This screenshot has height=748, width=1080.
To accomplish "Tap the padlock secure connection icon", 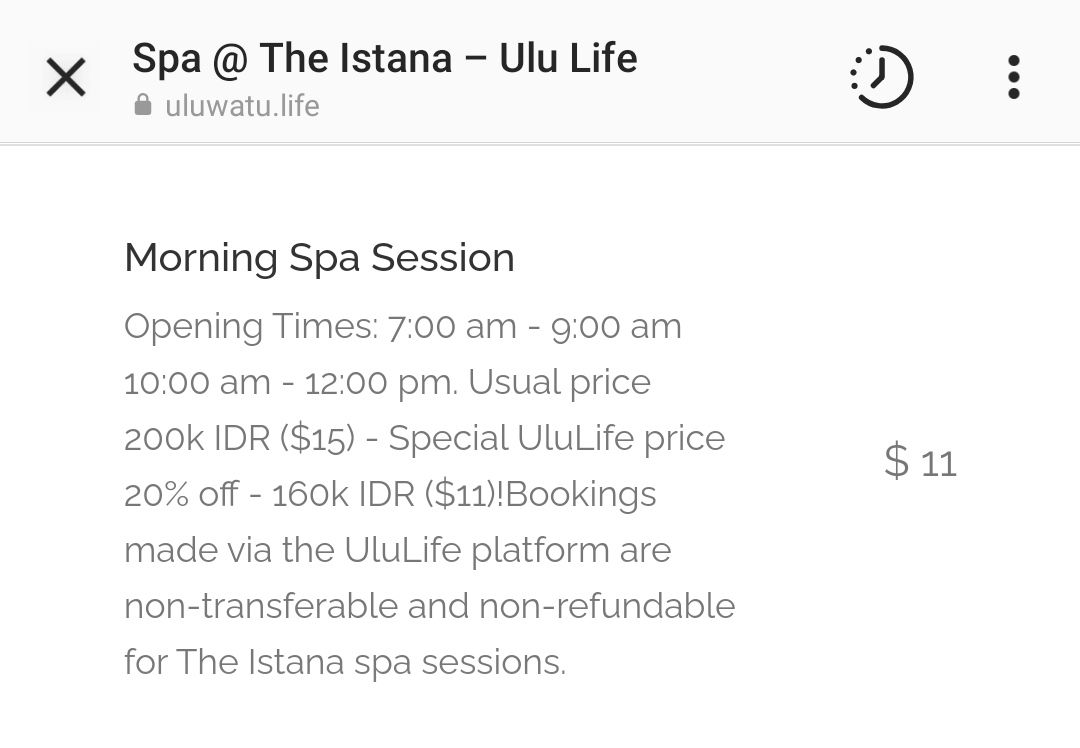I will click(143, 105).
